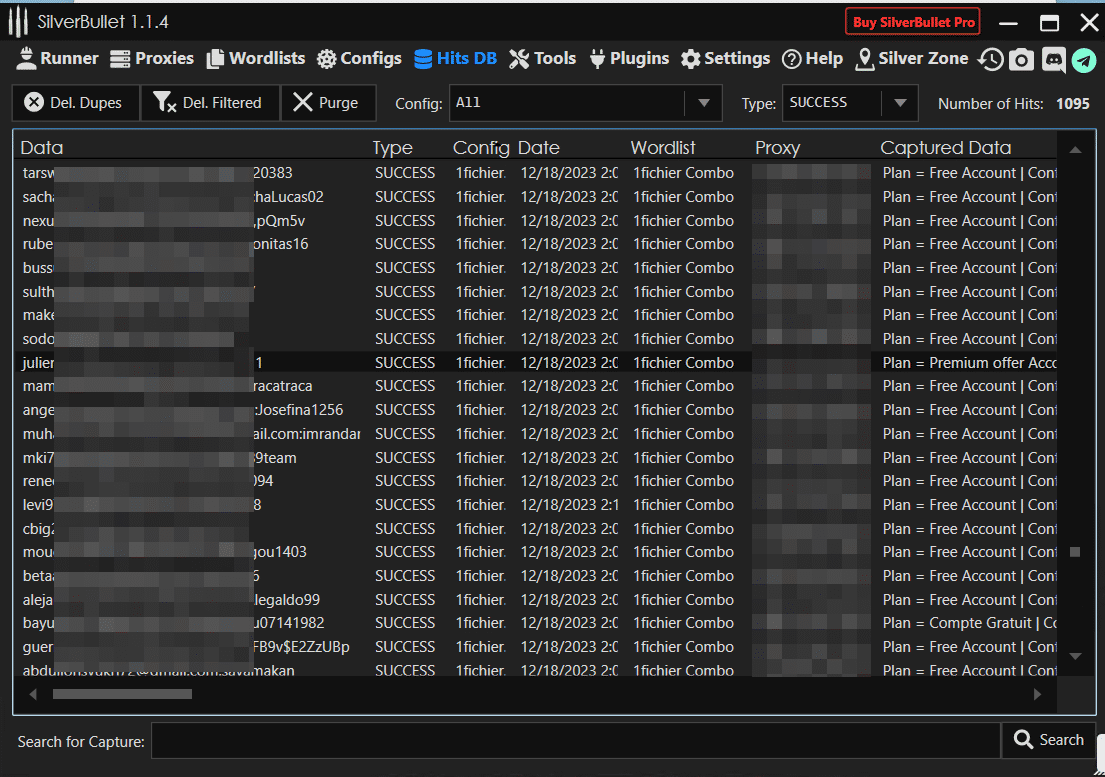Switch to the Configs section
Viewport: 1105px width, 777px height.
coord(359,59)
